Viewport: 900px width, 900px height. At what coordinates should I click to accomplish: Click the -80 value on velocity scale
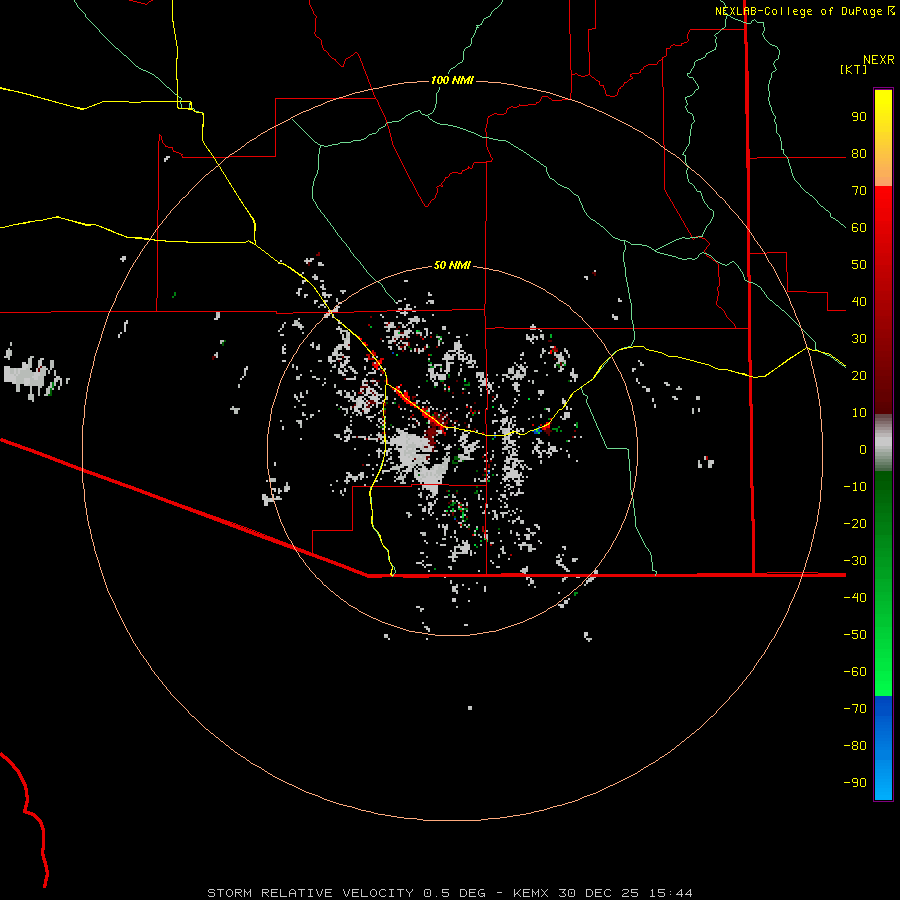point(855,746)
